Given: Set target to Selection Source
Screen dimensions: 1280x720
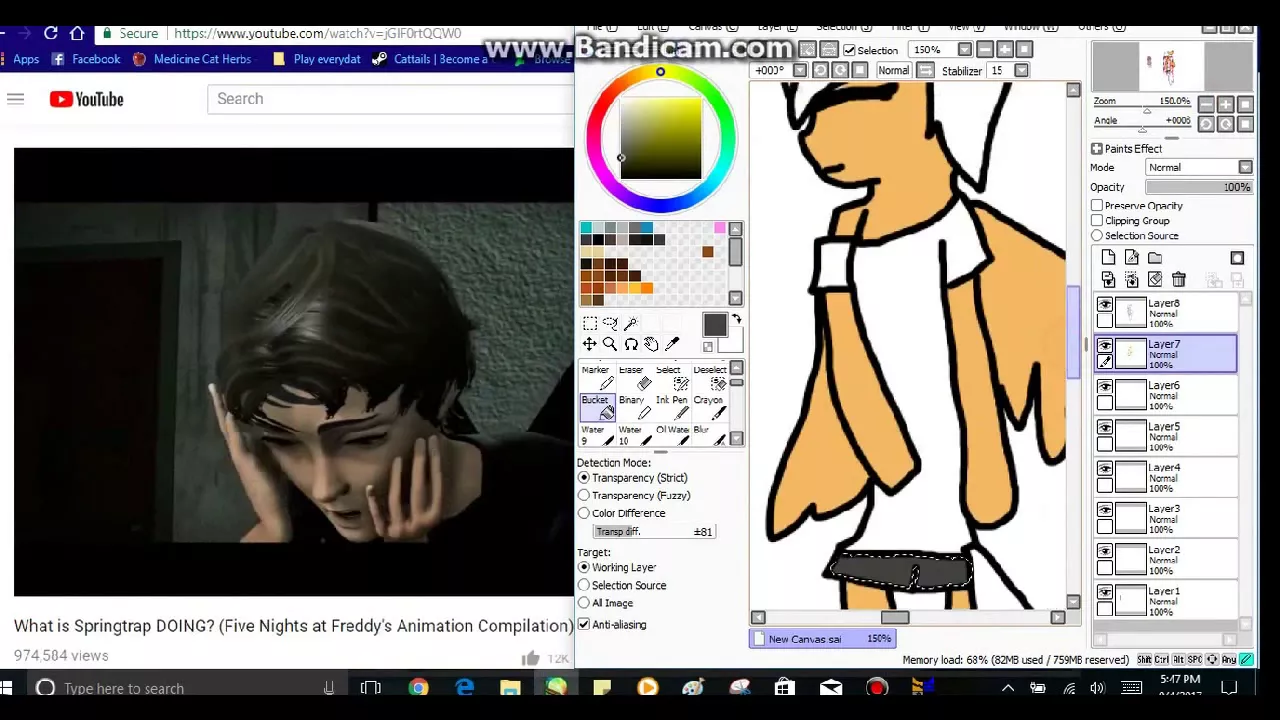Looking at the screenshot, I should [x=584, y=586].
